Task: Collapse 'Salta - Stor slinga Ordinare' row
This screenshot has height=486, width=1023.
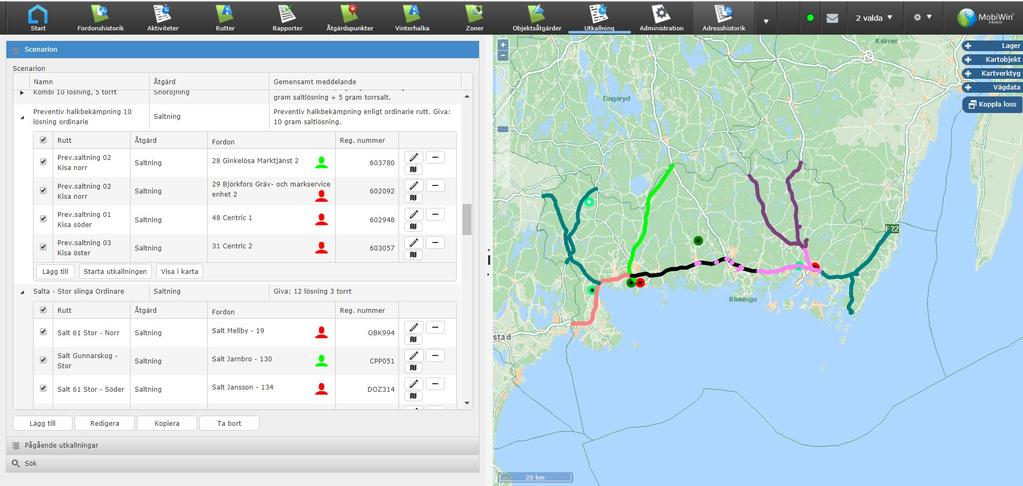Action: (22, 292)
